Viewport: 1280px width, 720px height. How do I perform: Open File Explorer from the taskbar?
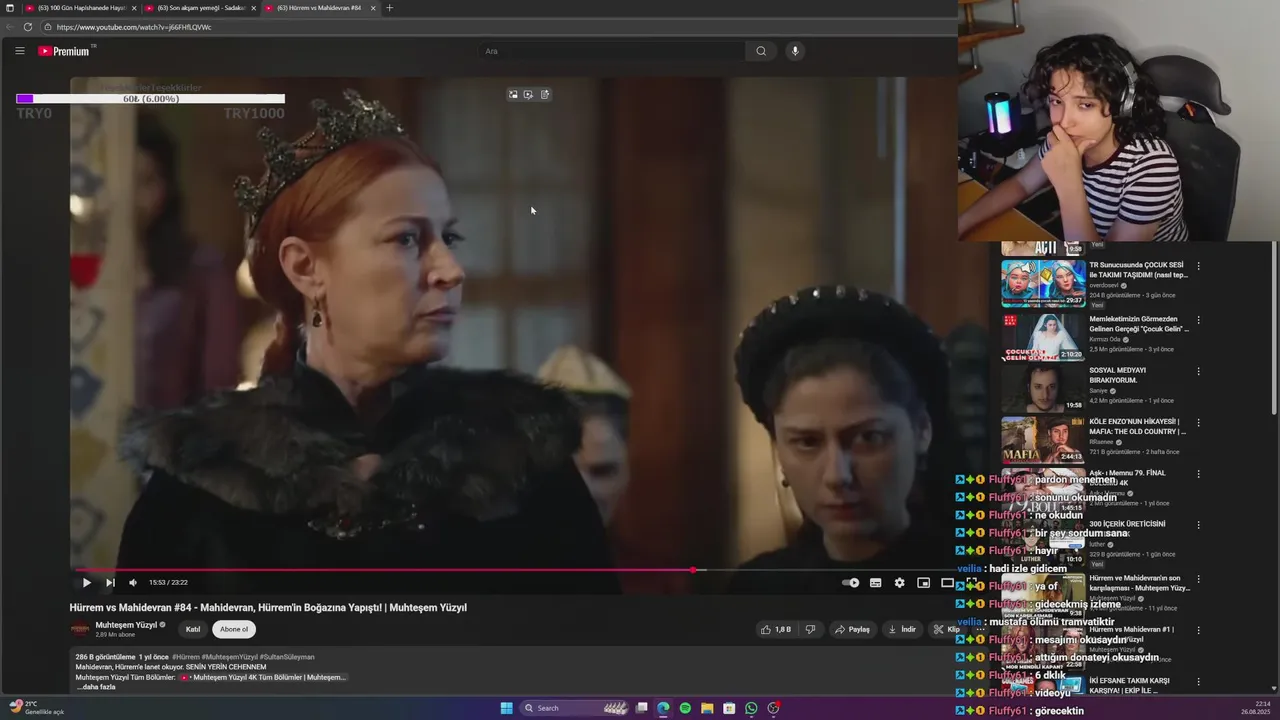click(707, 708)
